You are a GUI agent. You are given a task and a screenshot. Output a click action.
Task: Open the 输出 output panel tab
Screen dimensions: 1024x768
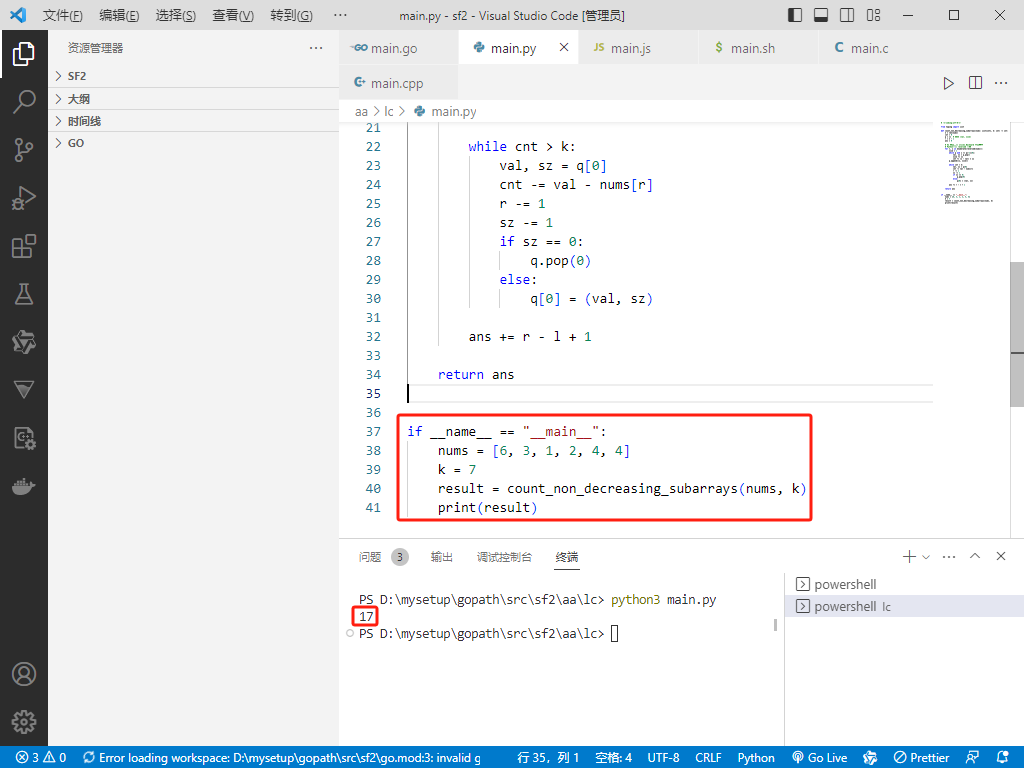pos(441,557)
